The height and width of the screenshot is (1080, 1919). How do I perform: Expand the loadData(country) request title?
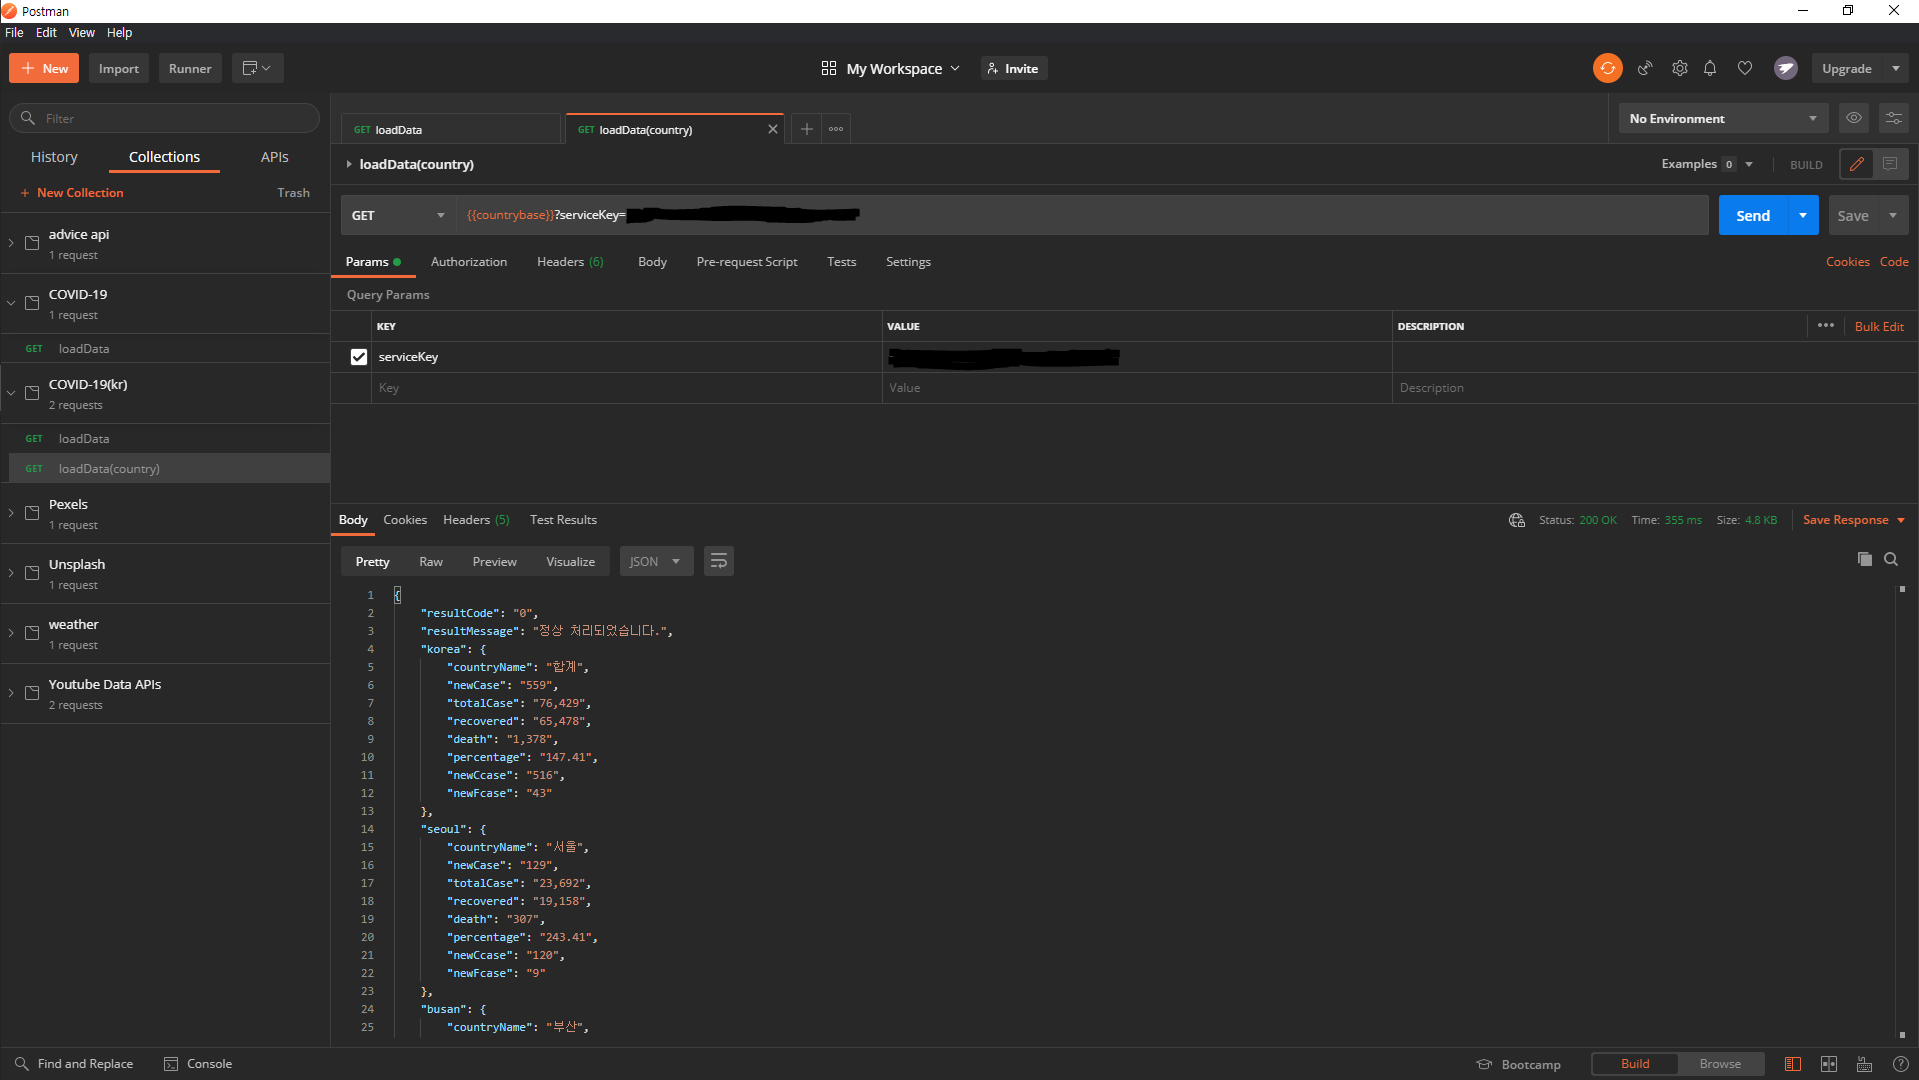(349, 164)
